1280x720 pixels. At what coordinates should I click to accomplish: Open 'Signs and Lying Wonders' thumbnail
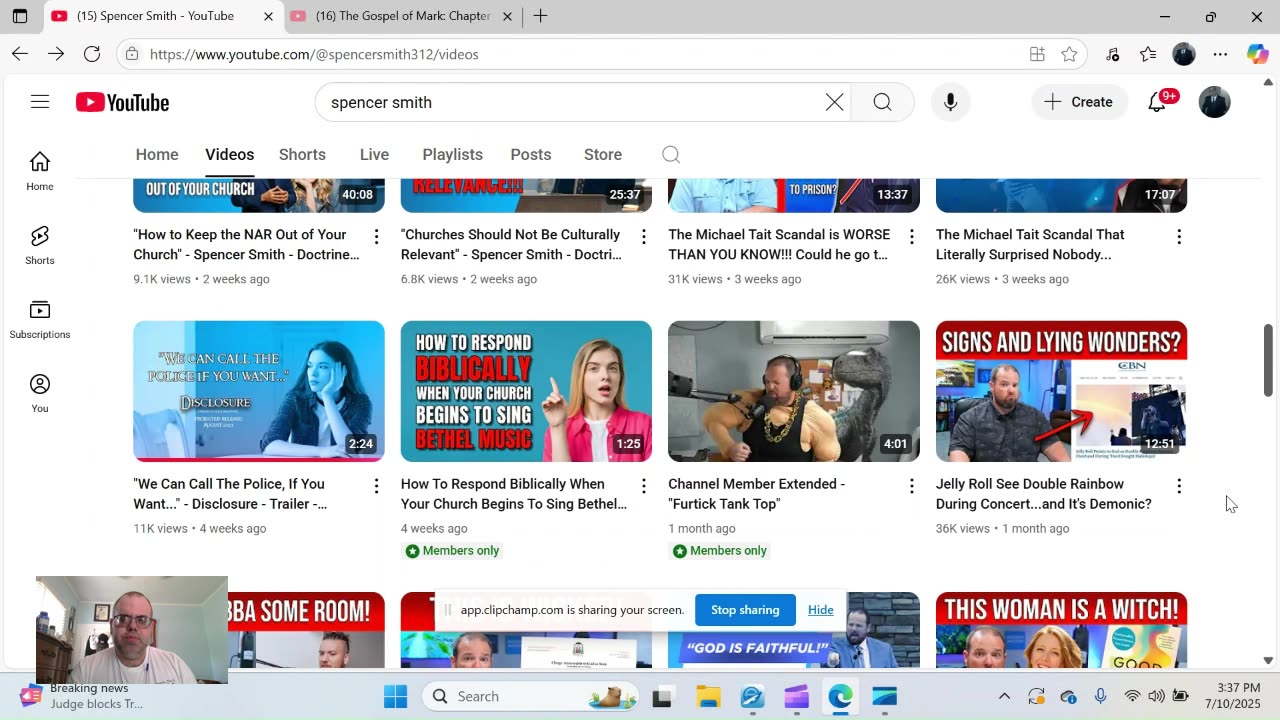(x=1061, y=391)
